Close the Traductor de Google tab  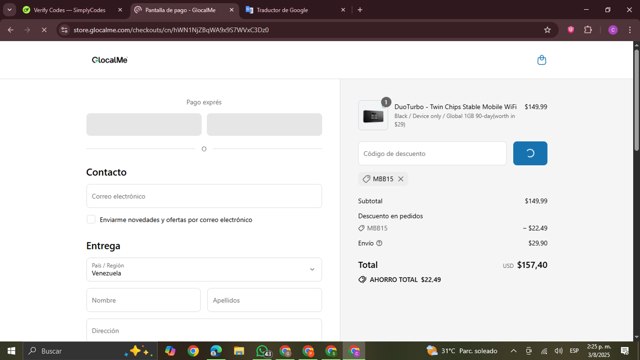pos(343,10)
